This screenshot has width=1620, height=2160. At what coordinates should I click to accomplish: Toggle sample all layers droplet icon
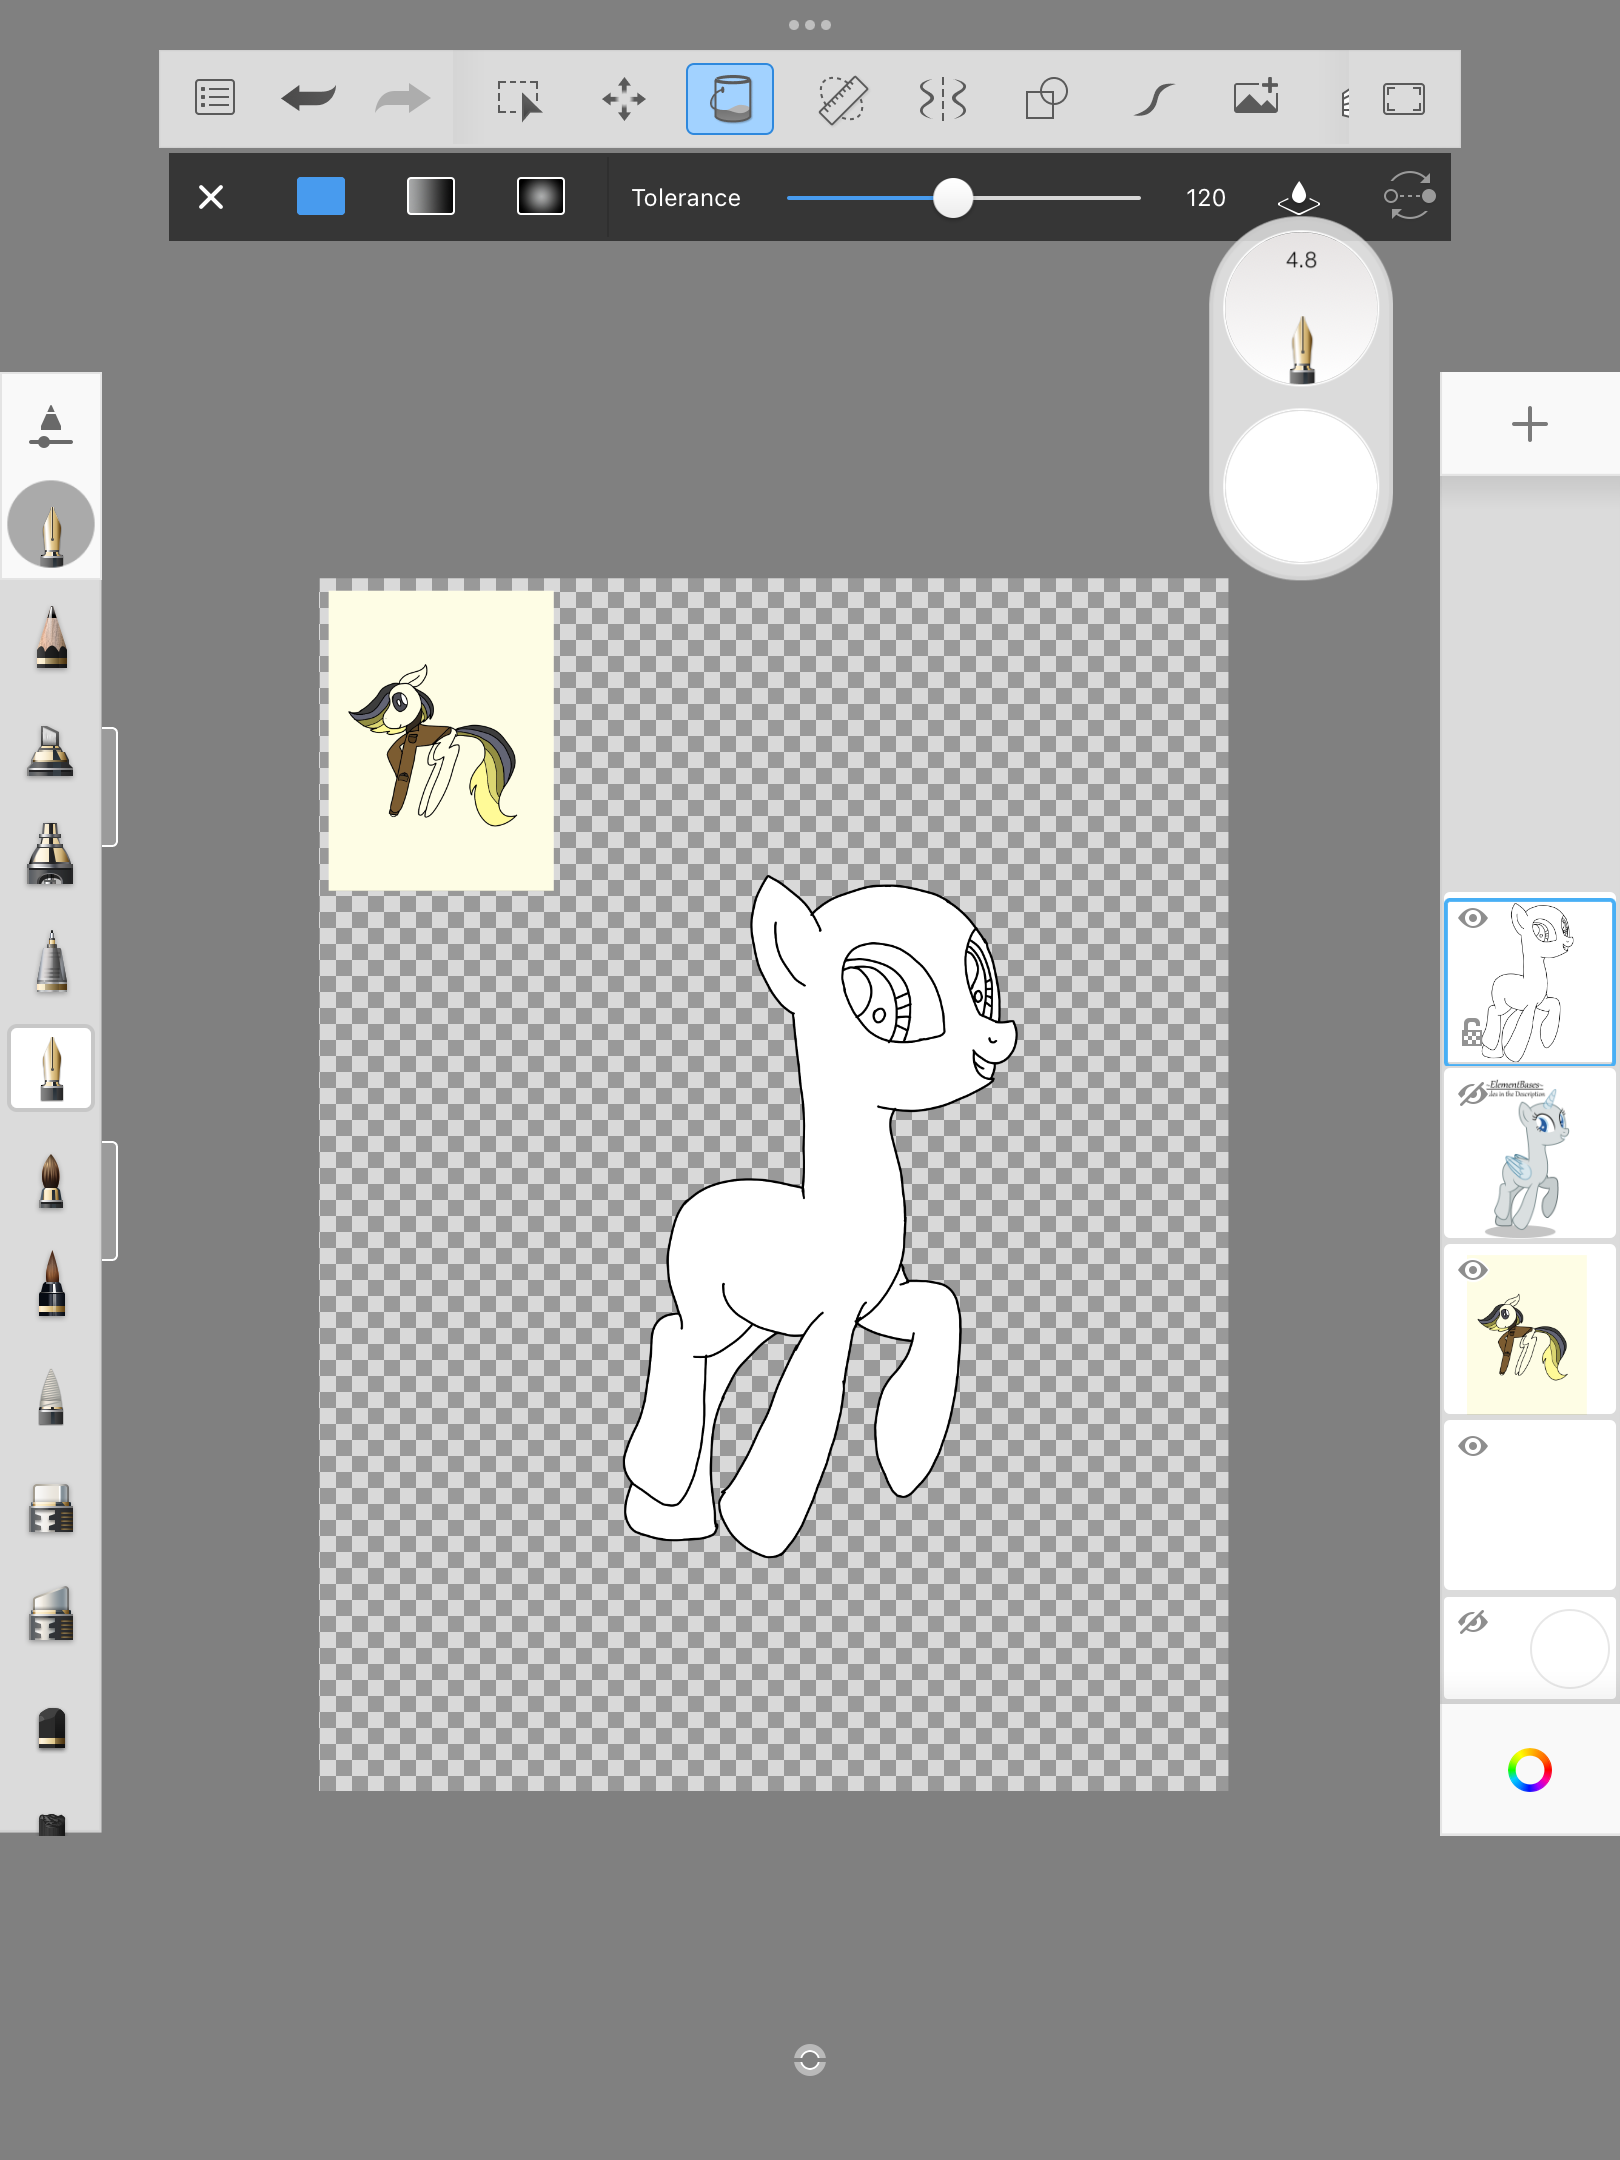[x=1299, y=197]
